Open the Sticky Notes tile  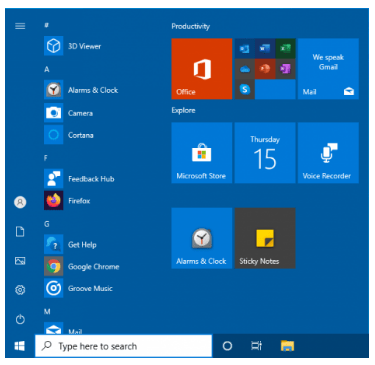265,238
